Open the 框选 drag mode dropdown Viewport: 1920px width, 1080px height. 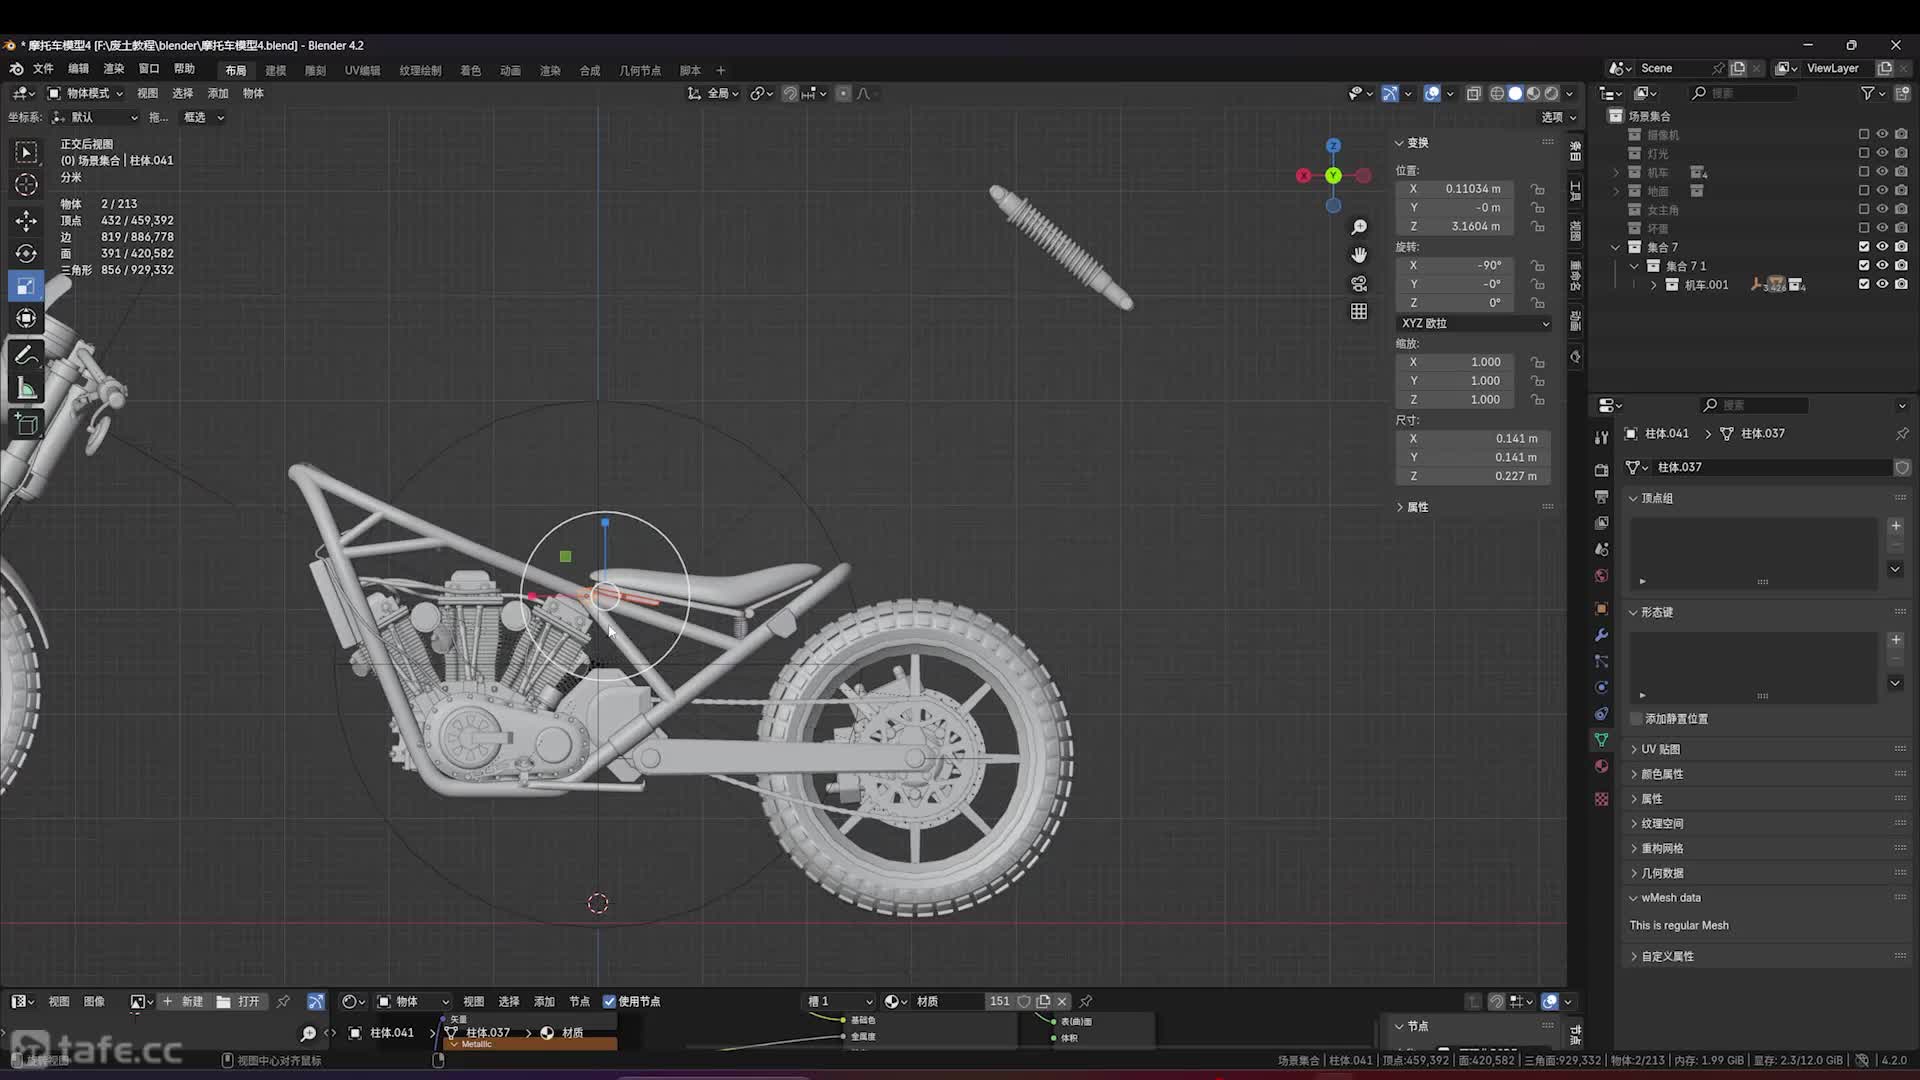(x=203, y=117)
